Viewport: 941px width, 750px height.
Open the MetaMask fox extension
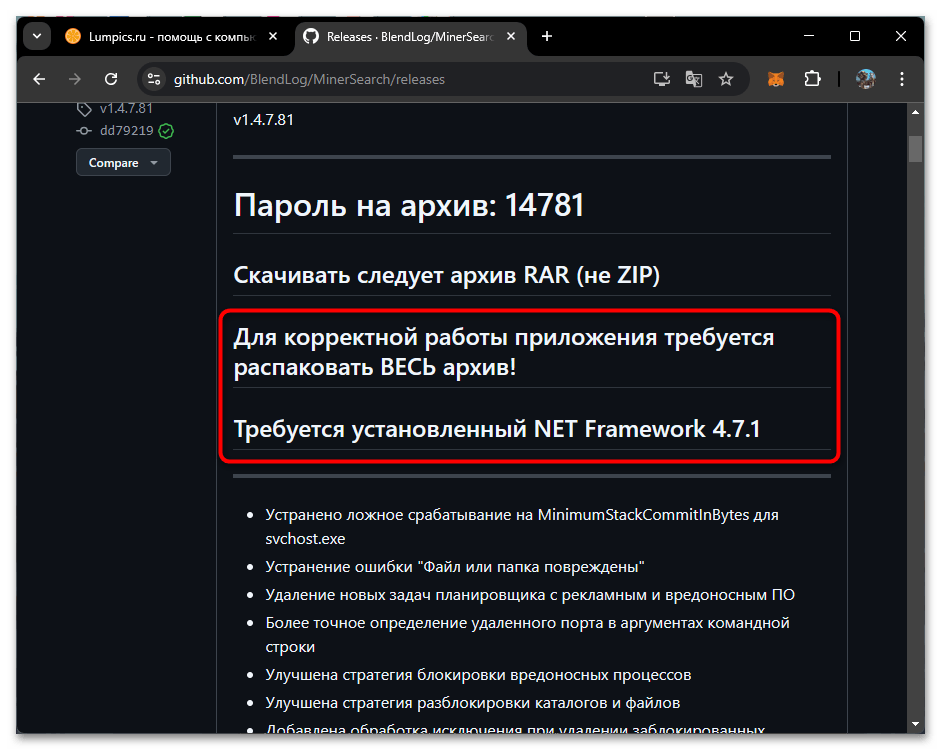point(776,79)
